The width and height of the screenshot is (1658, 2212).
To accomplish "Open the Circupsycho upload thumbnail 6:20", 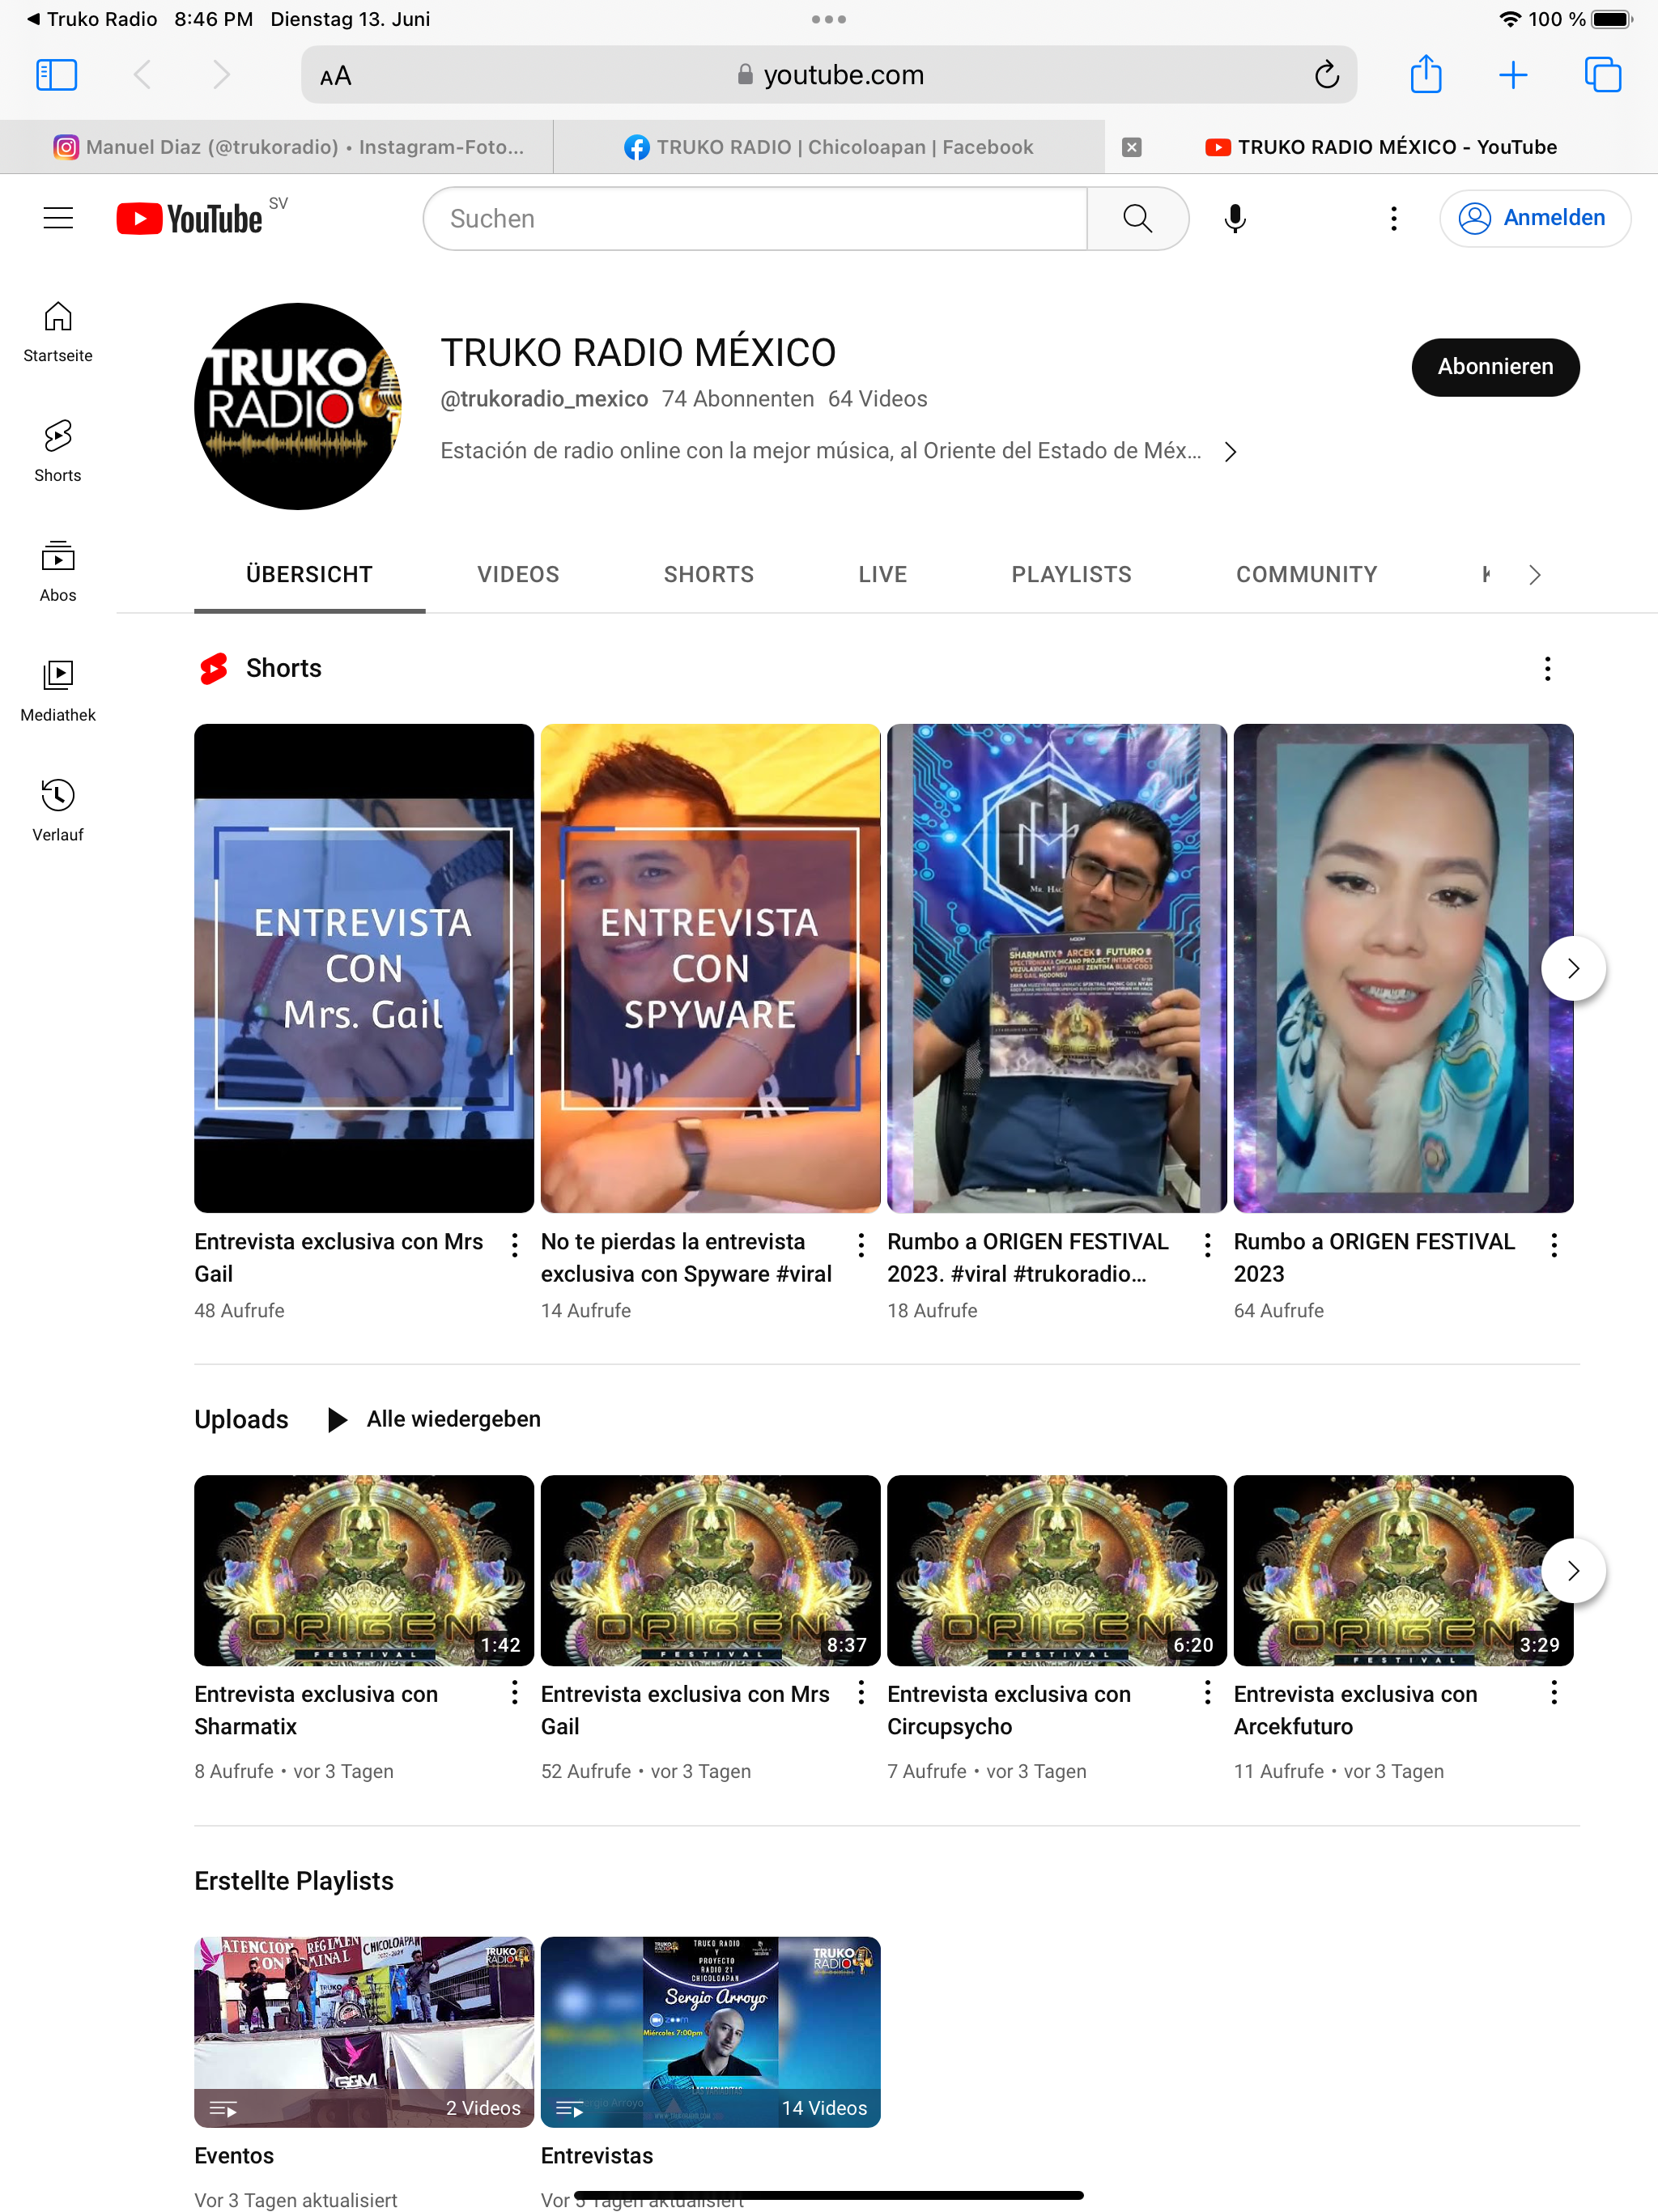I will [1056, 1570].
